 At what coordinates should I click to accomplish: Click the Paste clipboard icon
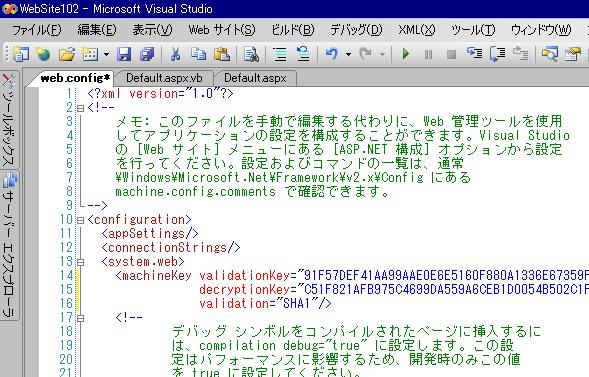click(x=222, y=54)
